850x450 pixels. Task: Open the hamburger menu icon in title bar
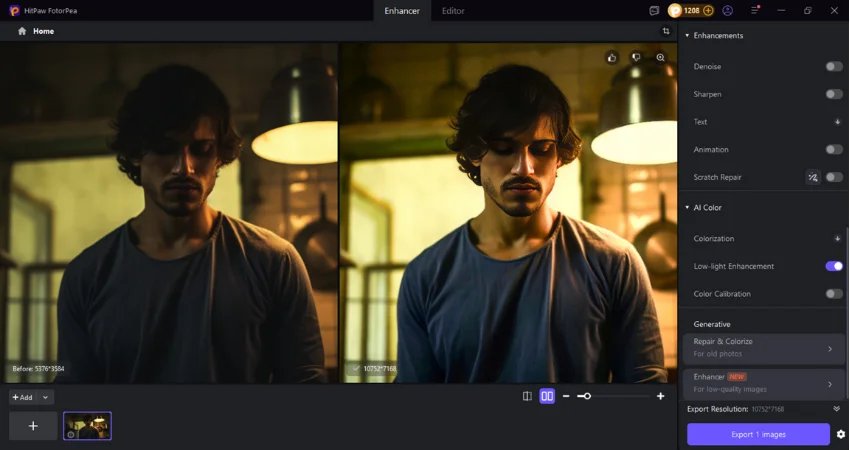755,10
